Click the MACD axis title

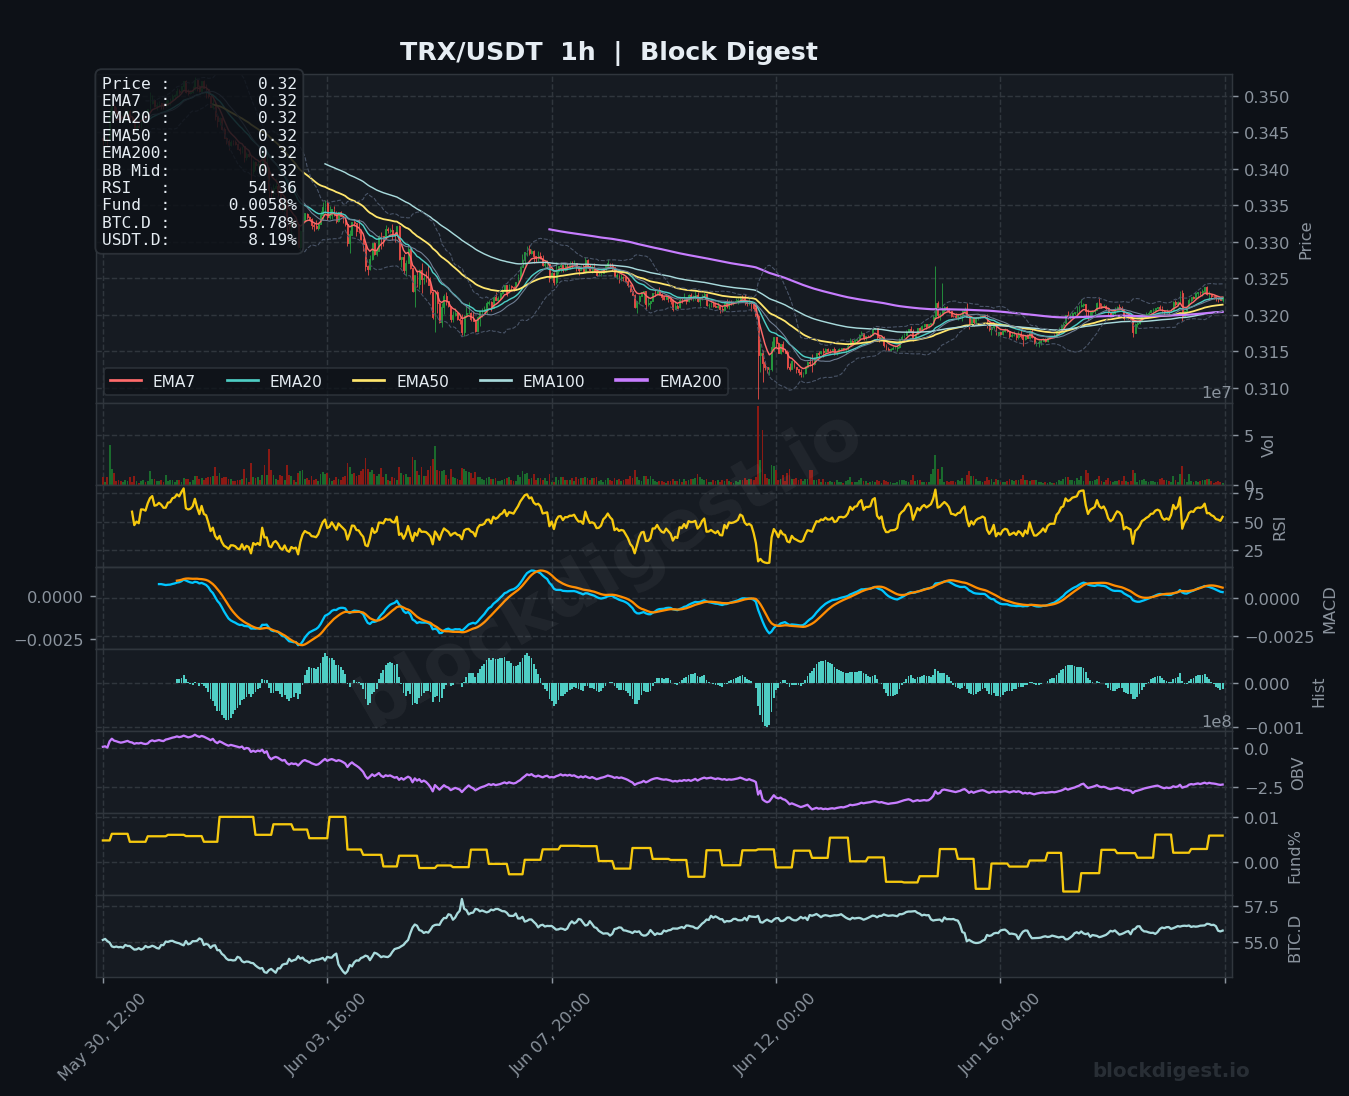tap(1329, 610)
